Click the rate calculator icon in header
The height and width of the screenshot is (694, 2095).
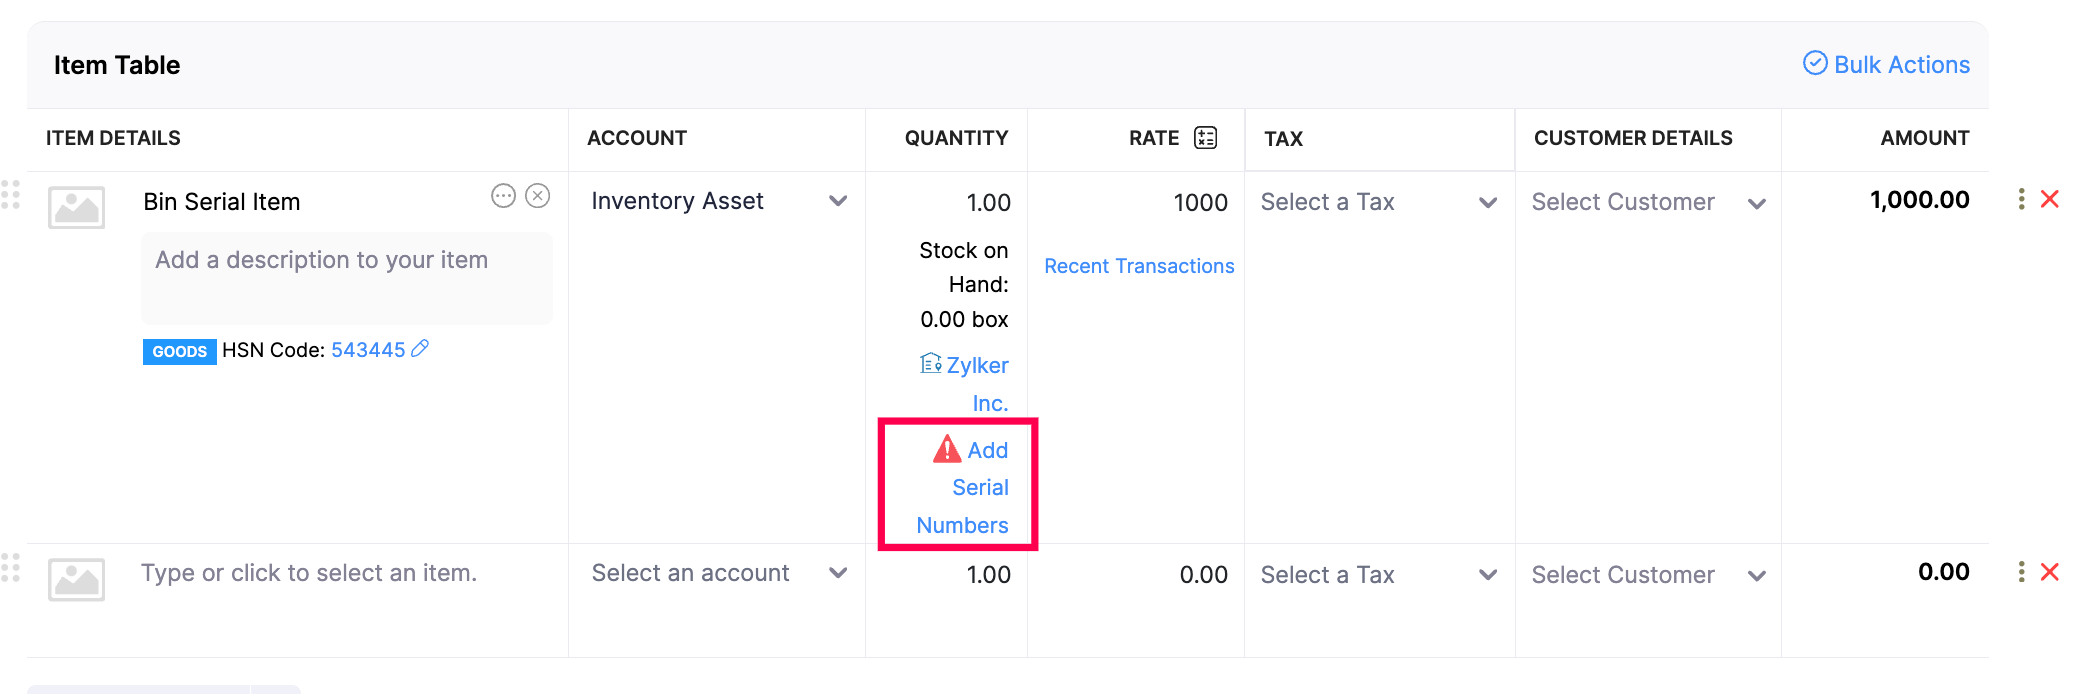click(1206, 138)
